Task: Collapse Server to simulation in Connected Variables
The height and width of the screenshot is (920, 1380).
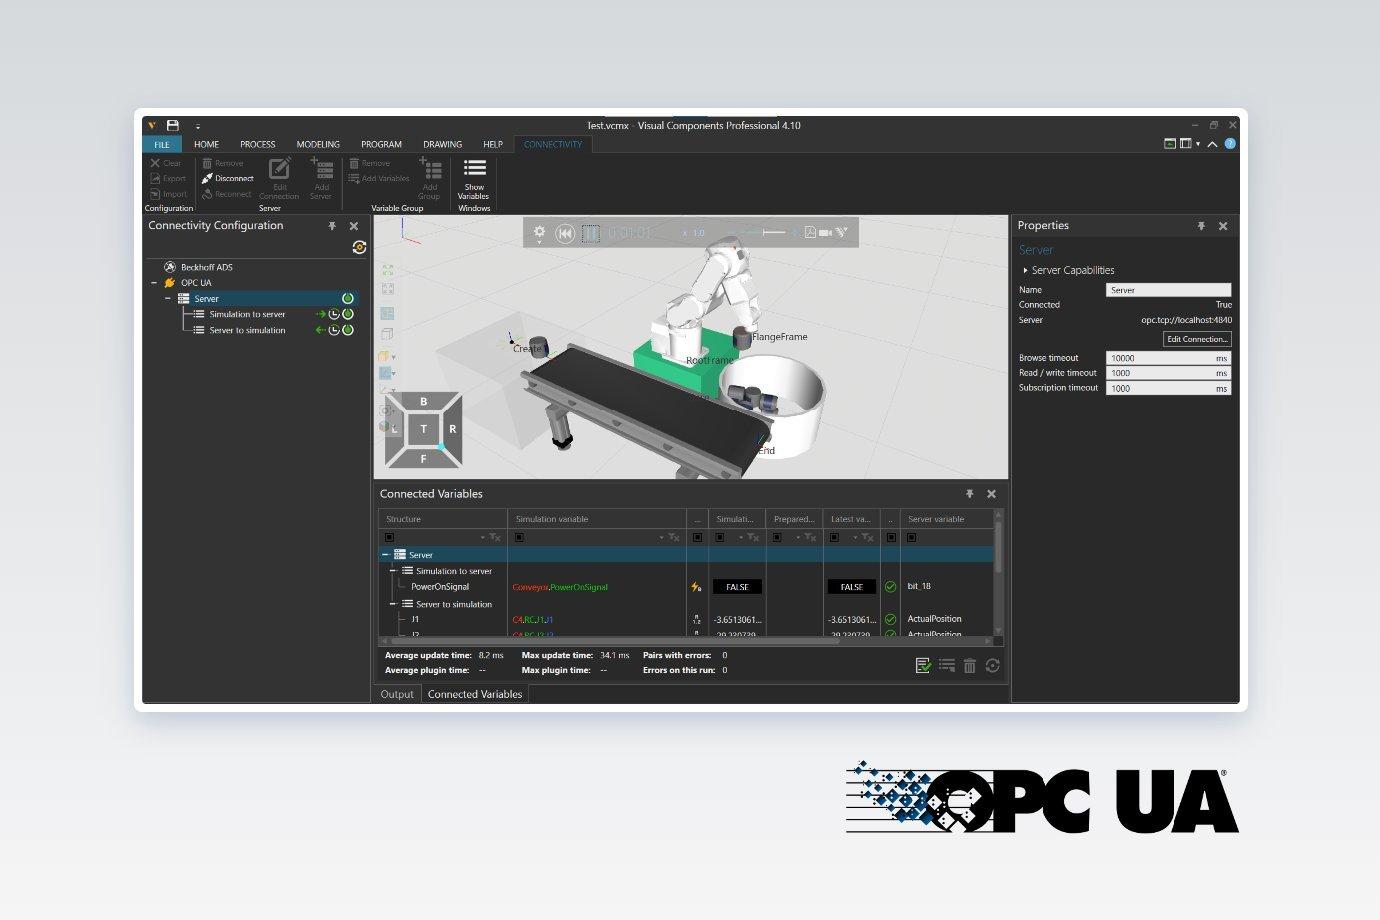Action: point(393,604)
